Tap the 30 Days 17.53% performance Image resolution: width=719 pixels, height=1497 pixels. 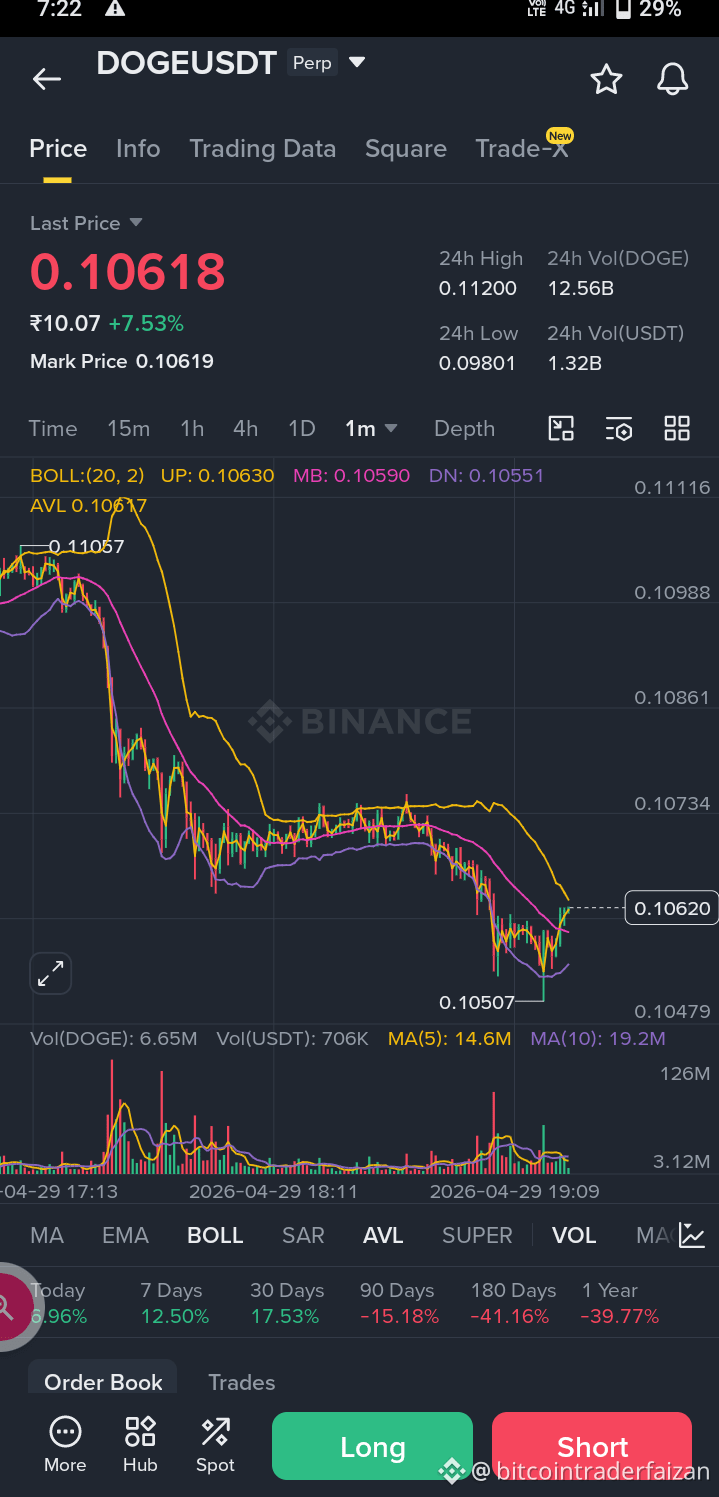(x=287, y=1304)
